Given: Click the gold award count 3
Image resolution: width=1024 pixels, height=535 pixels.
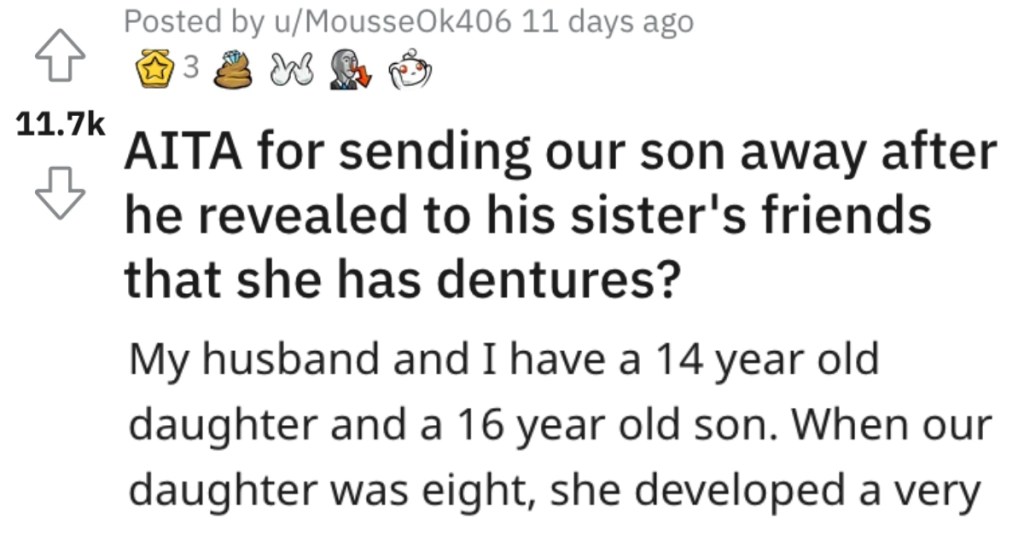Looking at the screenshot, I should click(191, 67).
